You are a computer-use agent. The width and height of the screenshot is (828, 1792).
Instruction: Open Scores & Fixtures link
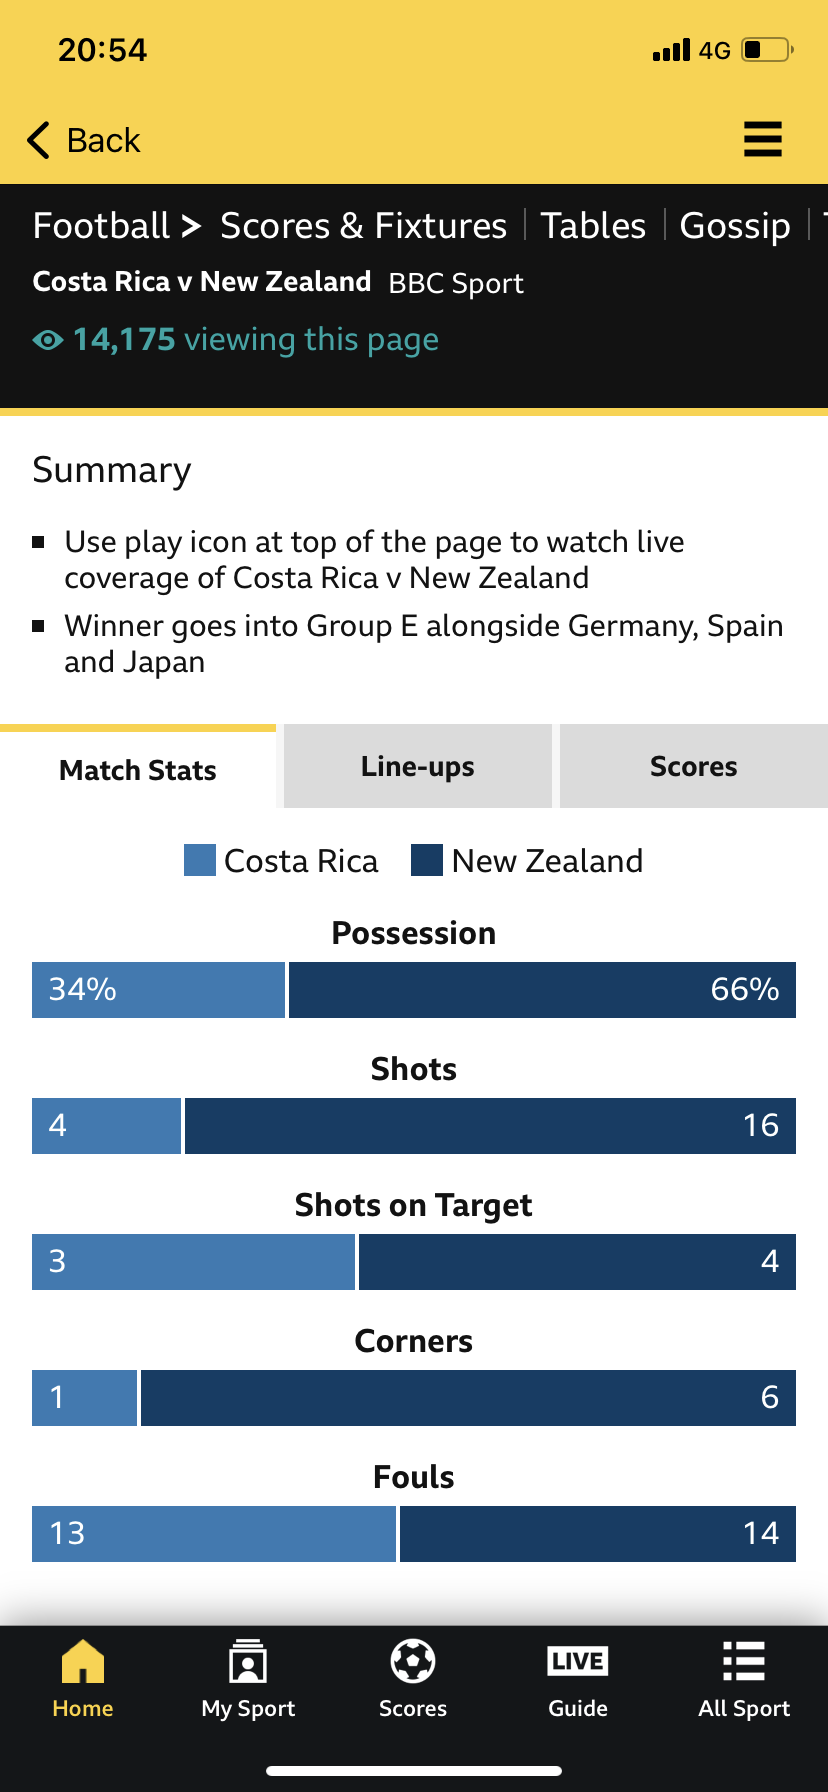(x=363, y=226)
